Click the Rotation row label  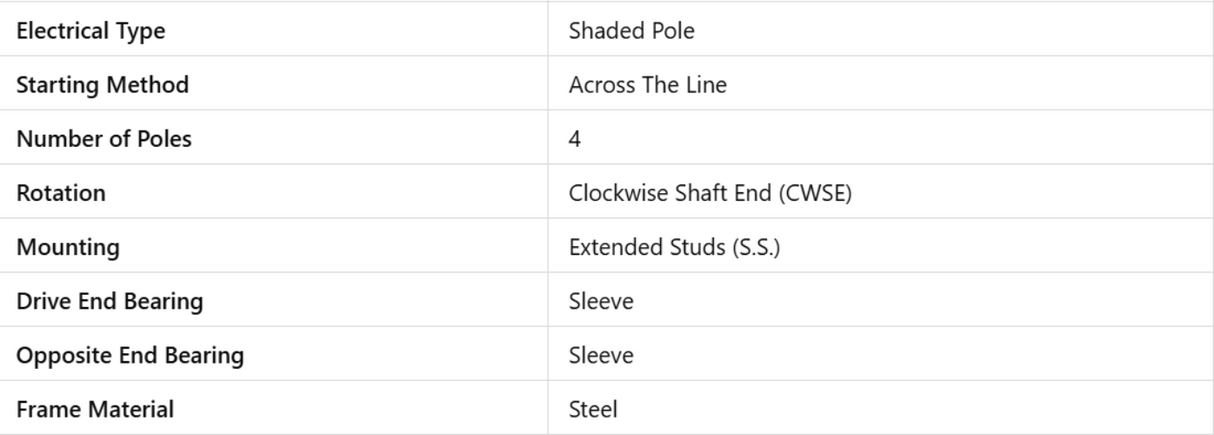click(x=61, y=193)
